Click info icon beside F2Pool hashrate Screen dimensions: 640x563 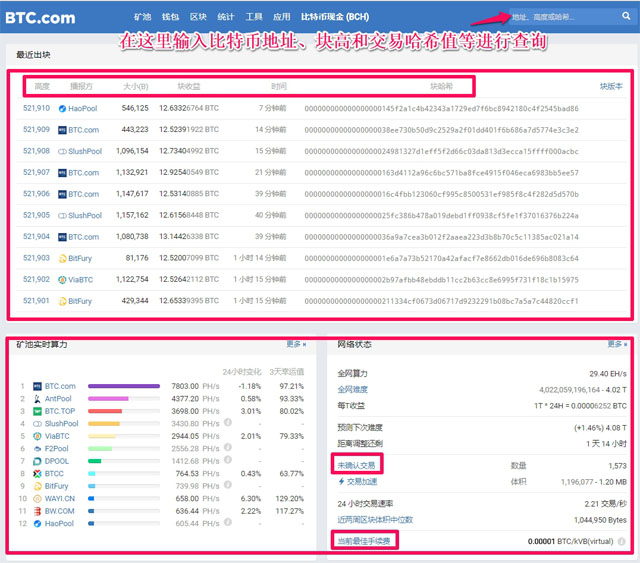228,447
